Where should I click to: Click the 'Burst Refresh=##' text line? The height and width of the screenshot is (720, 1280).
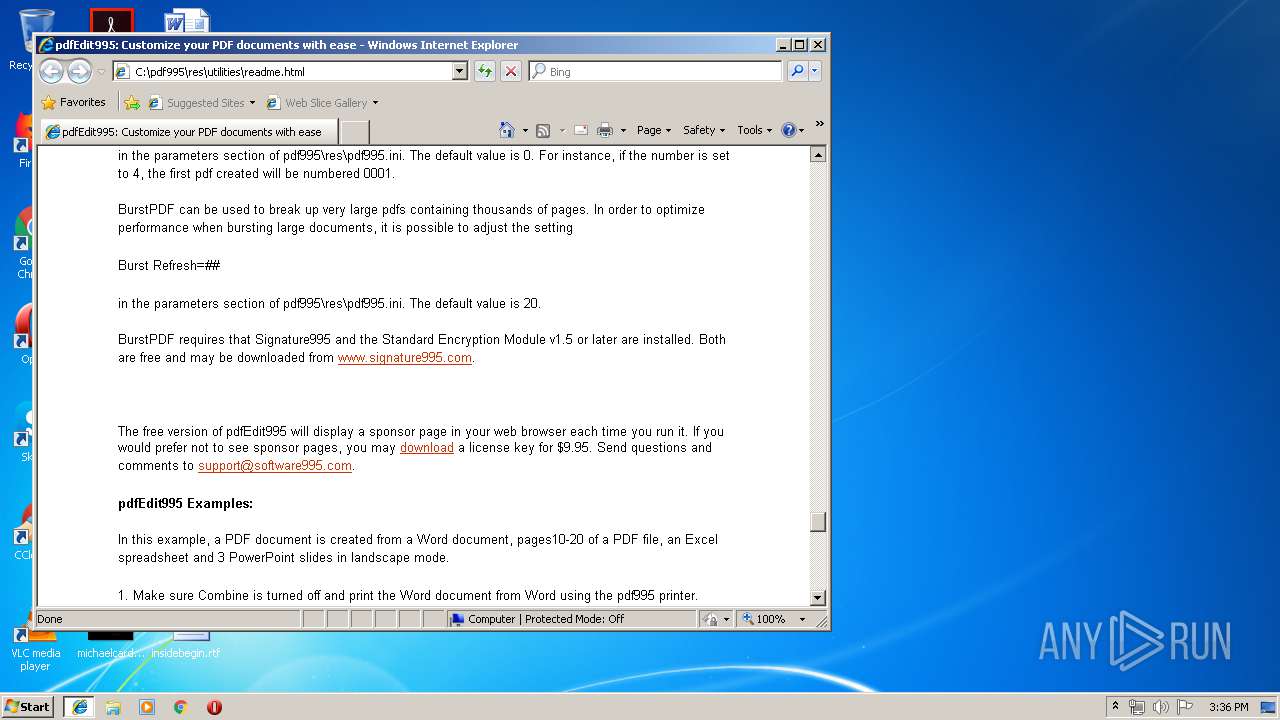point(169,266)
